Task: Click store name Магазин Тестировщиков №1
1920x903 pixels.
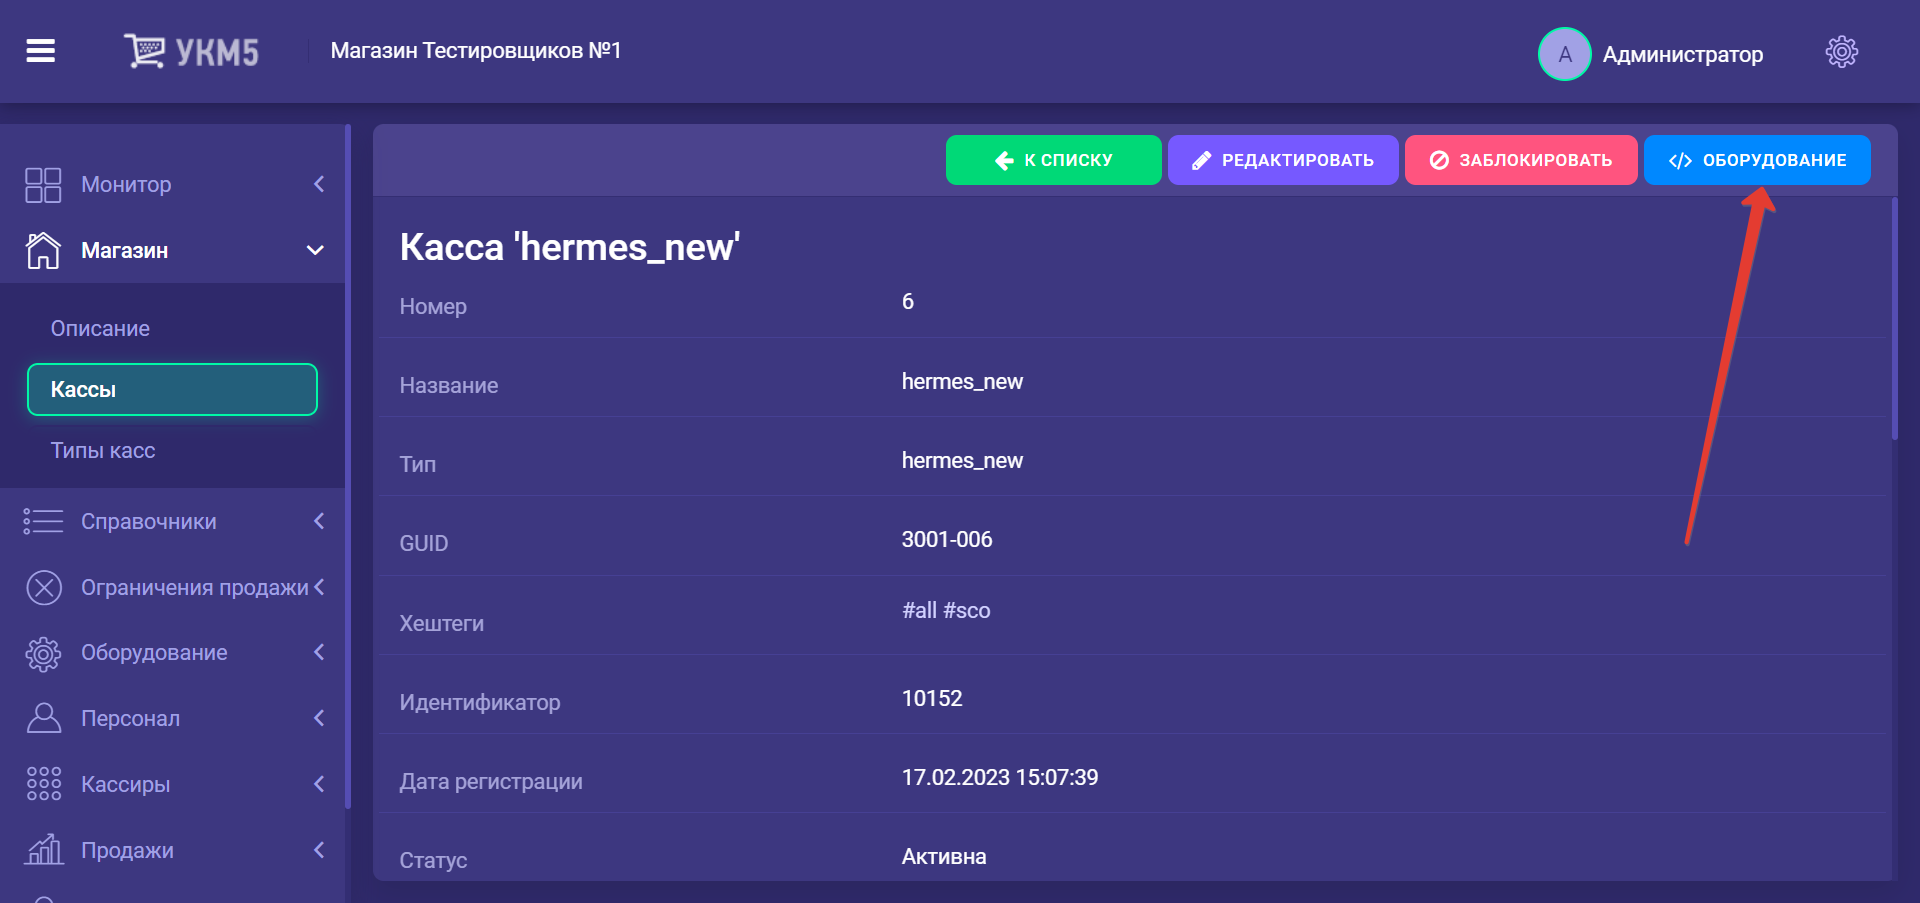Action: [476, 51]
